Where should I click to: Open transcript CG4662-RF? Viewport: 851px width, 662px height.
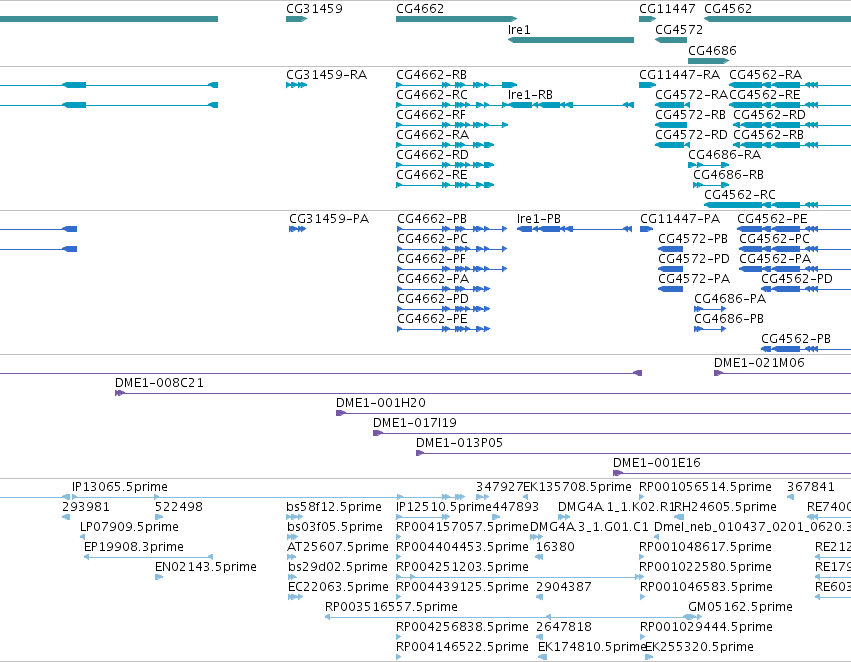pos(431,115)
